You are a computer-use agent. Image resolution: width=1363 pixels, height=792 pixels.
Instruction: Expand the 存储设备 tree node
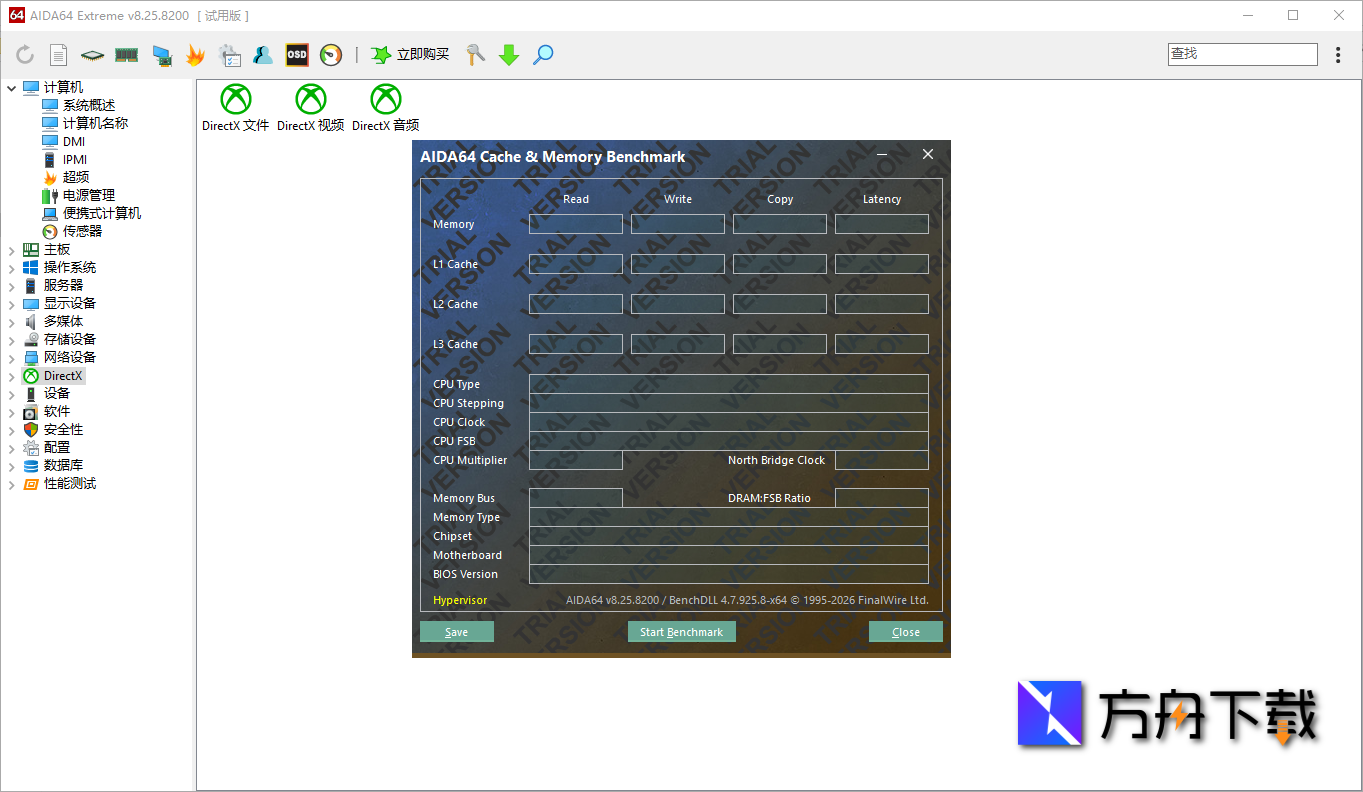[x=12, y=339]
